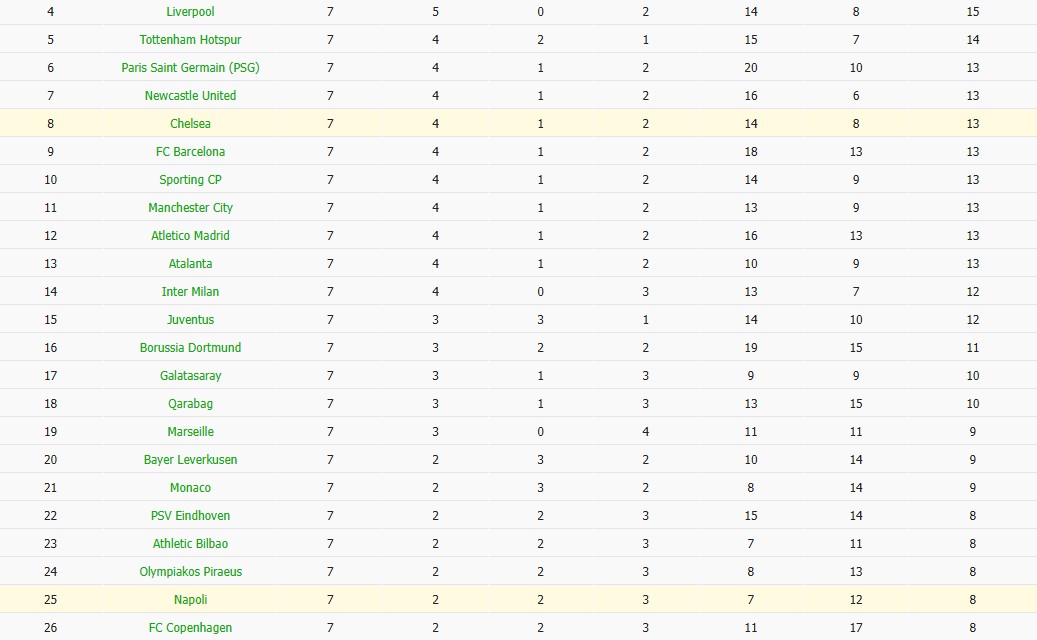The height and width of the screenshot is (640, 1037).
Task: Click the highlighted Napoli team link
Action: tap(190, 600)
